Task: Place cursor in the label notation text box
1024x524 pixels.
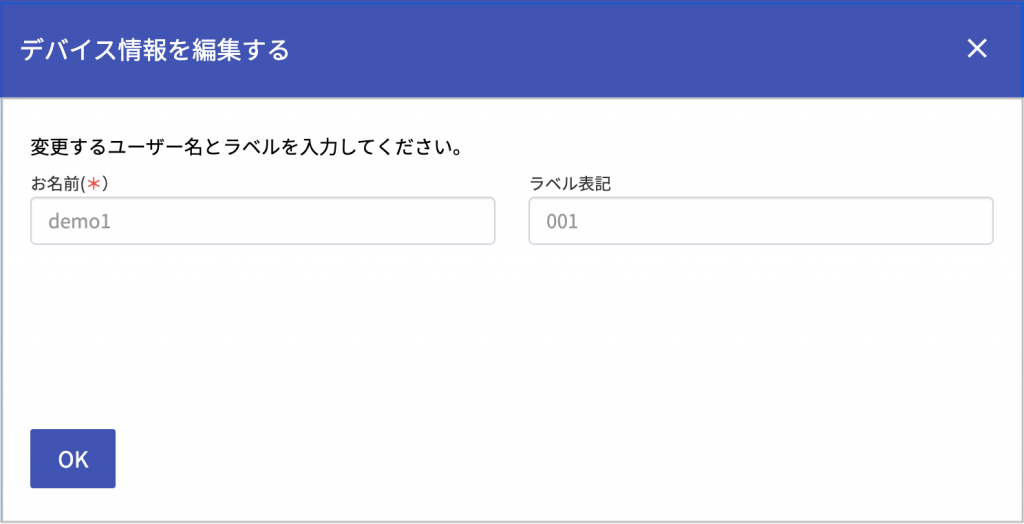Action: pyautogui.click(x=761, y=221)
